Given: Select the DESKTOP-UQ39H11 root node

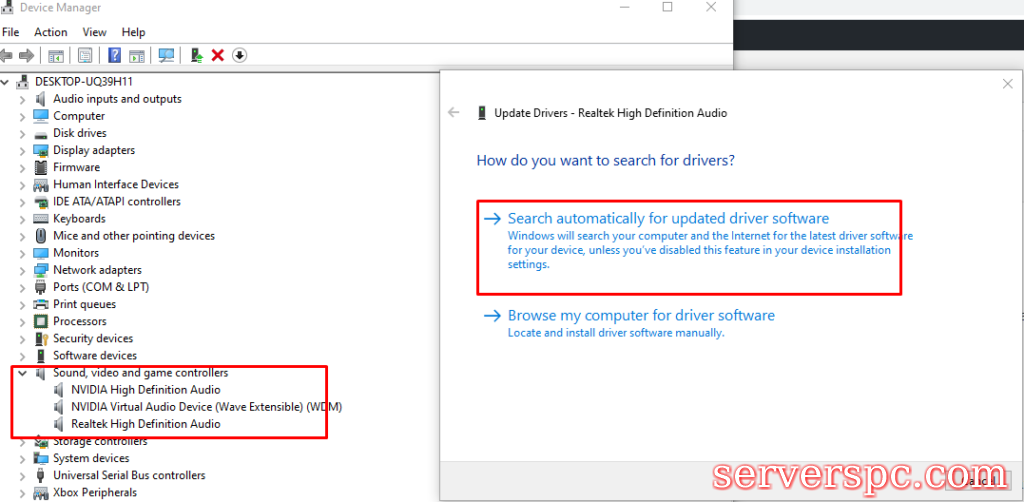Looking at the screenshot, I should (84, 81).
